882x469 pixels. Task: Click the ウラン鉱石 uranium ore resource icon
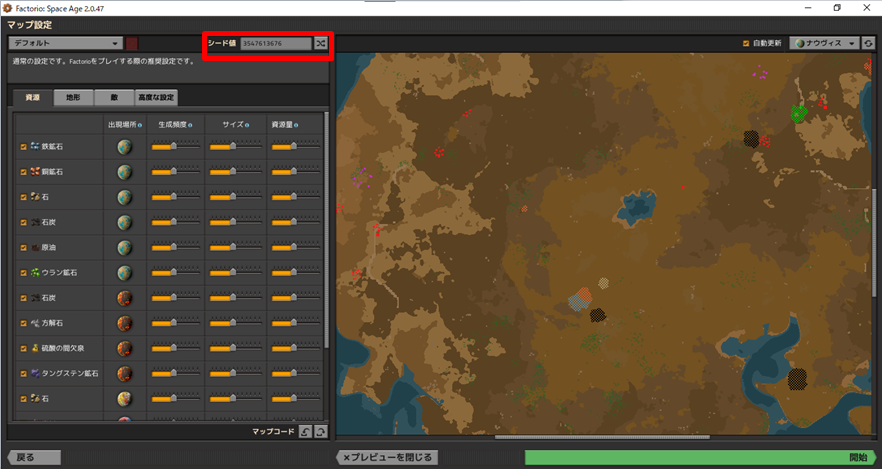35,272
